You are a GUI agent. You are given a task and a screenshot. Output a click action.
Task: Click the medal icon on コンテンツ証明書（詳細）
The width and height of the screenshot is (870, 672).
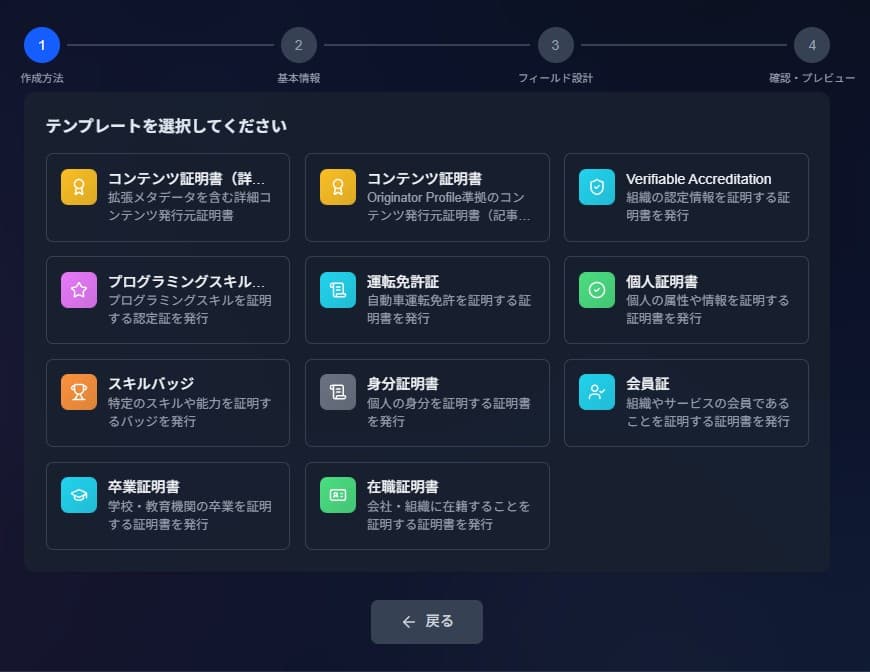(x=78, y=186)
